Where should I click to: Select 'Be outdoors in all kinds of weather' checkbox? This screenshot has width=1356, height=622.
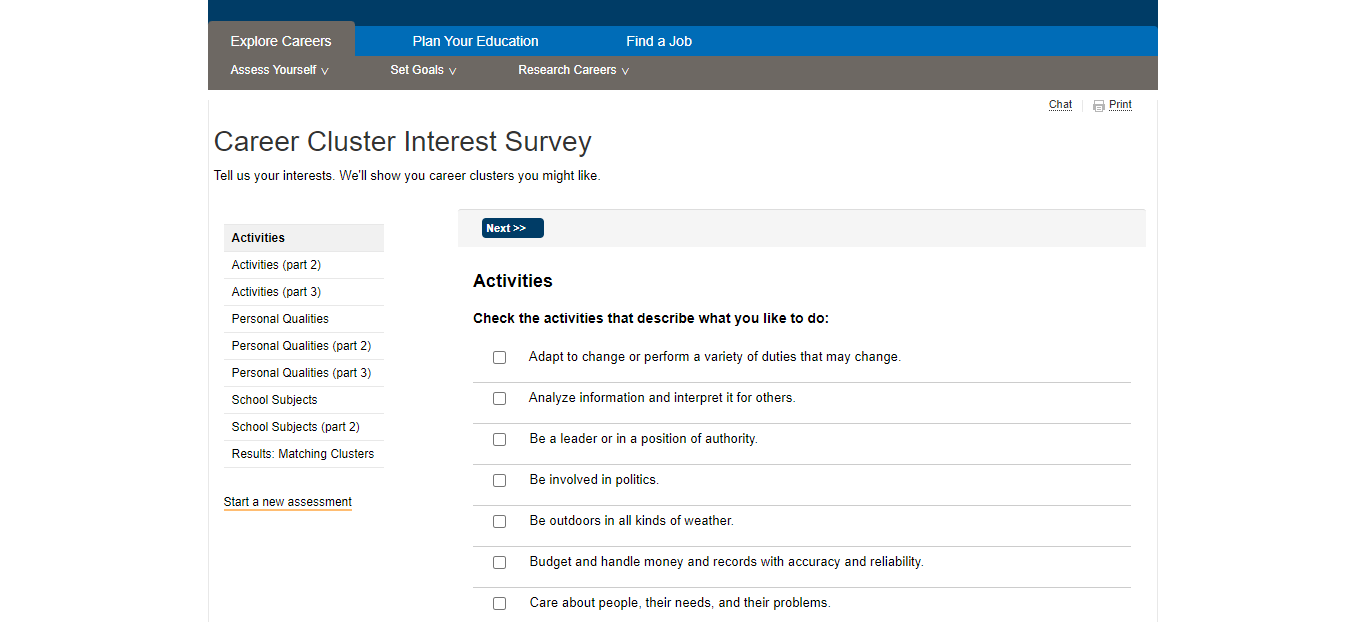point(500,521)
